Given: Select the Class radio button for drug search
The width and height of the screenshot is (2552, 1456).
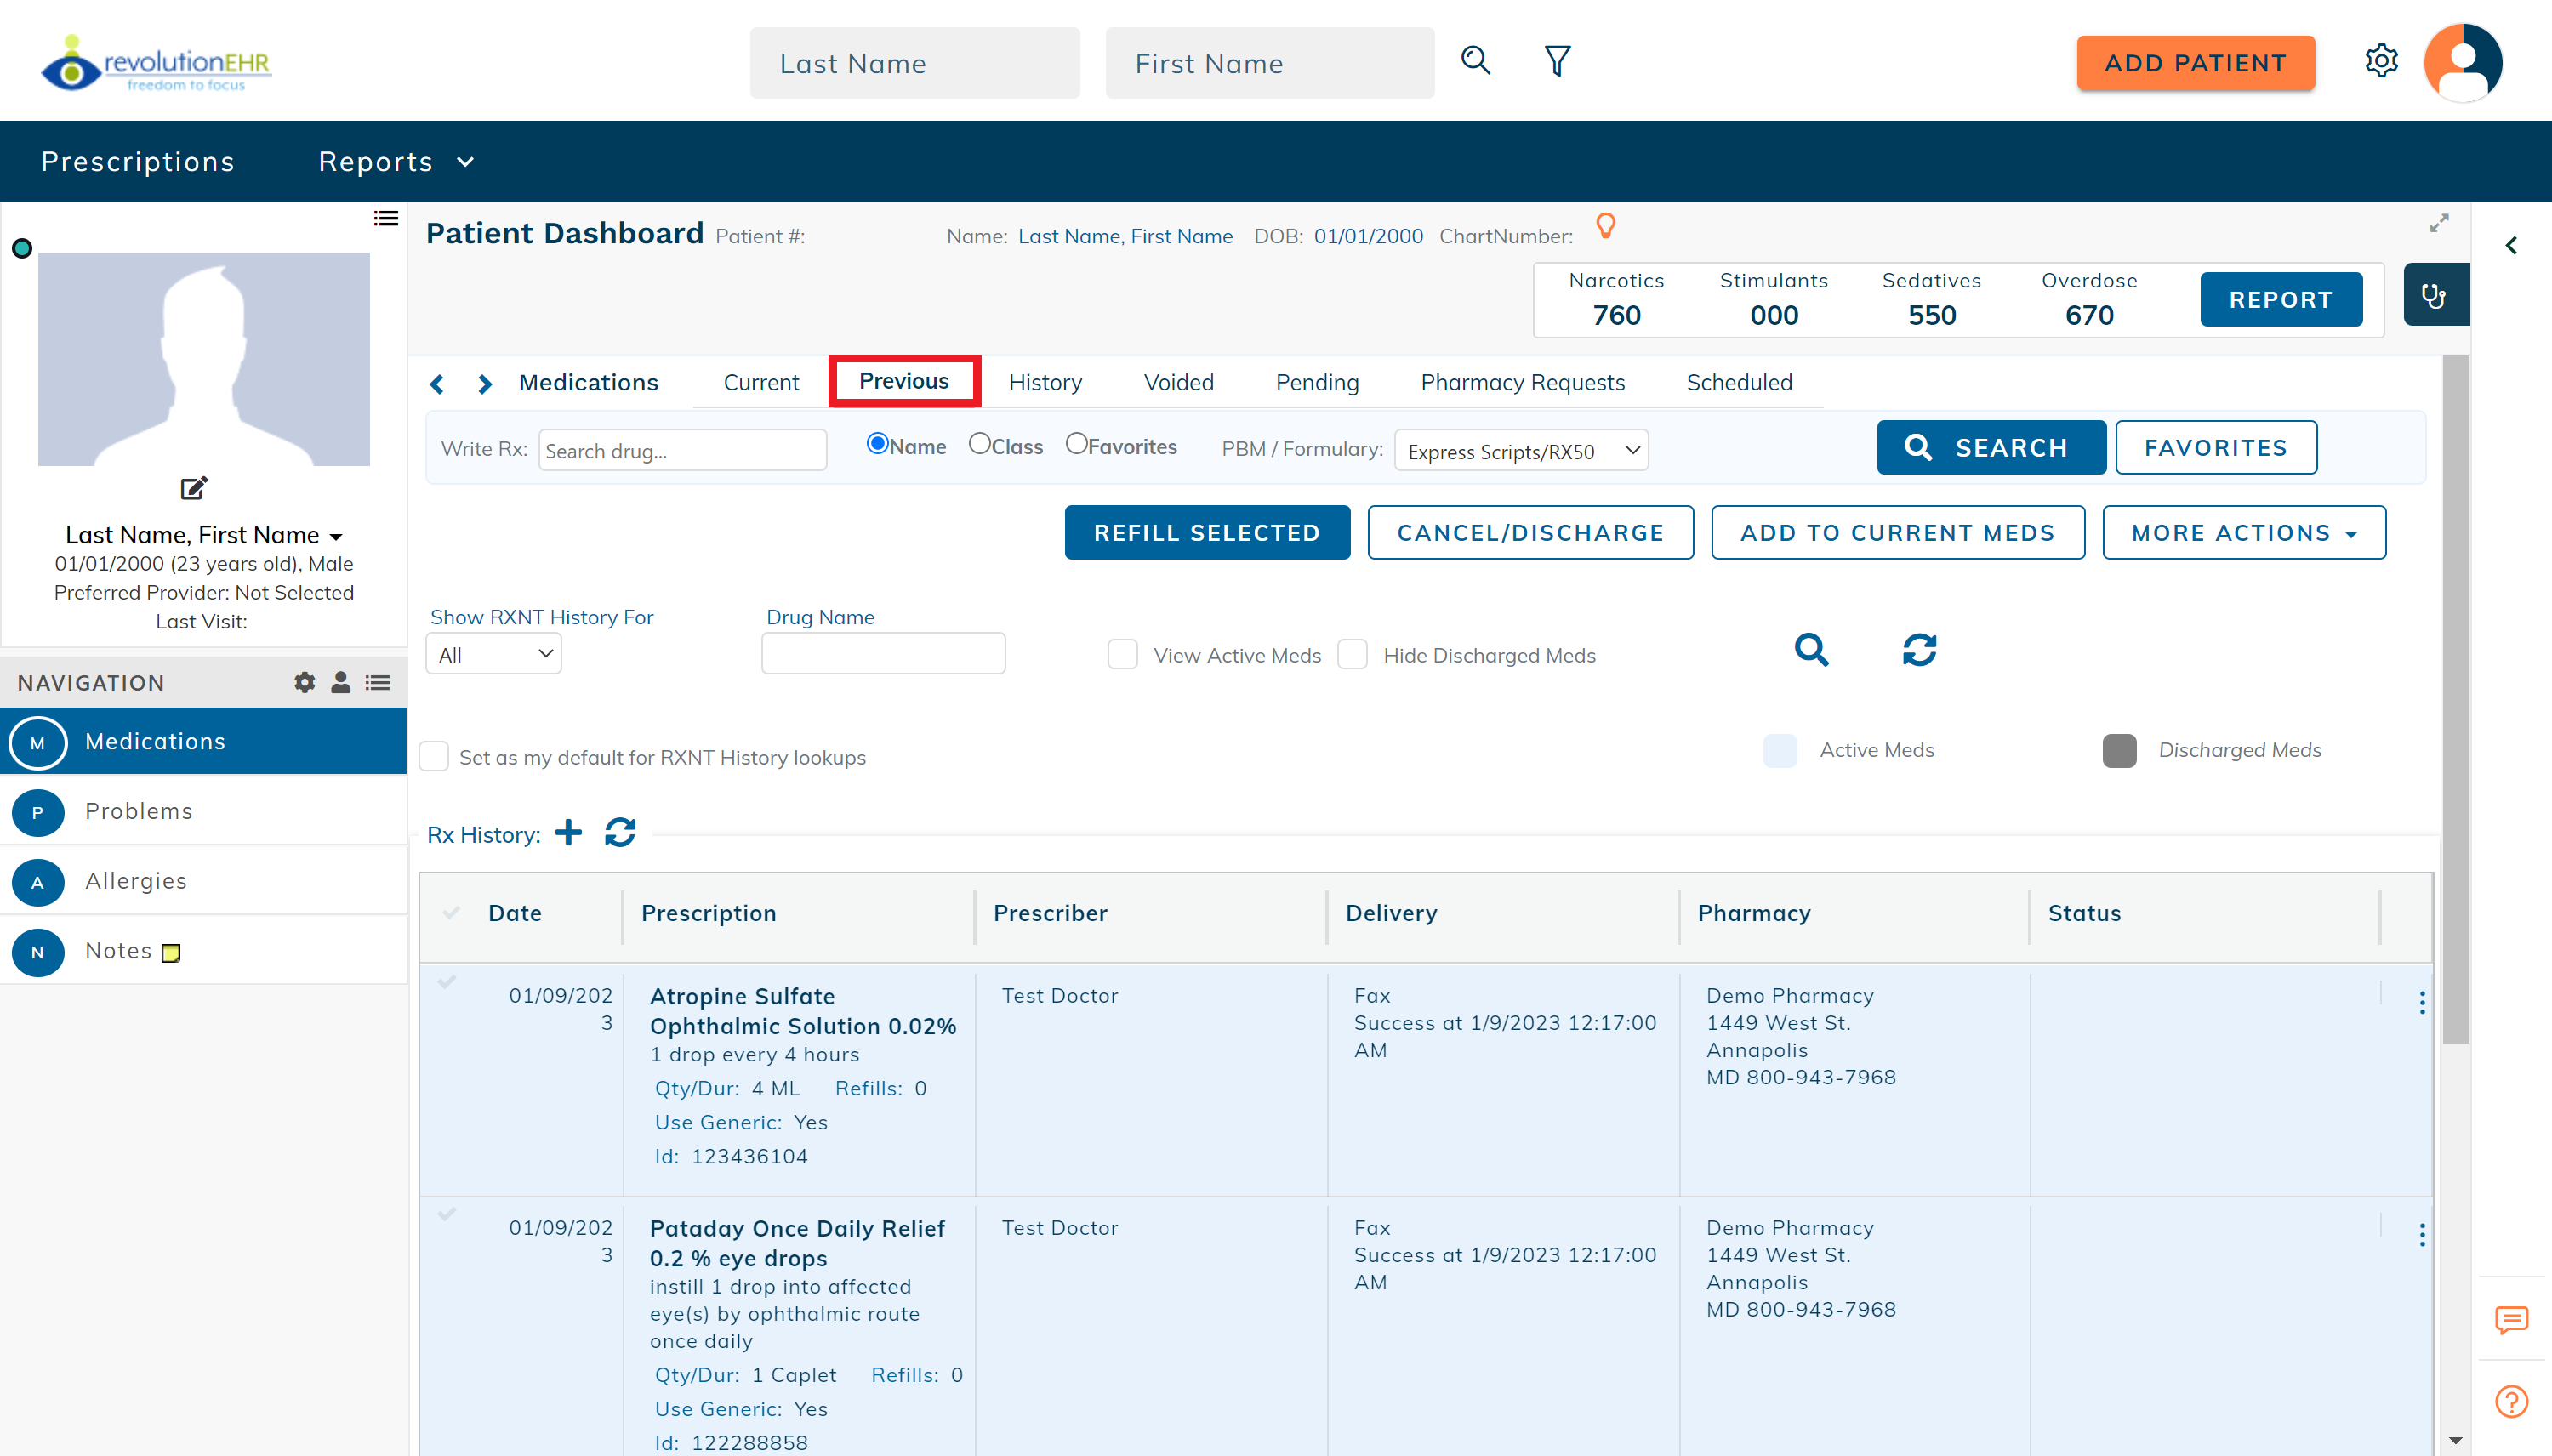Looking at the screenshot, I should [980, 443].
